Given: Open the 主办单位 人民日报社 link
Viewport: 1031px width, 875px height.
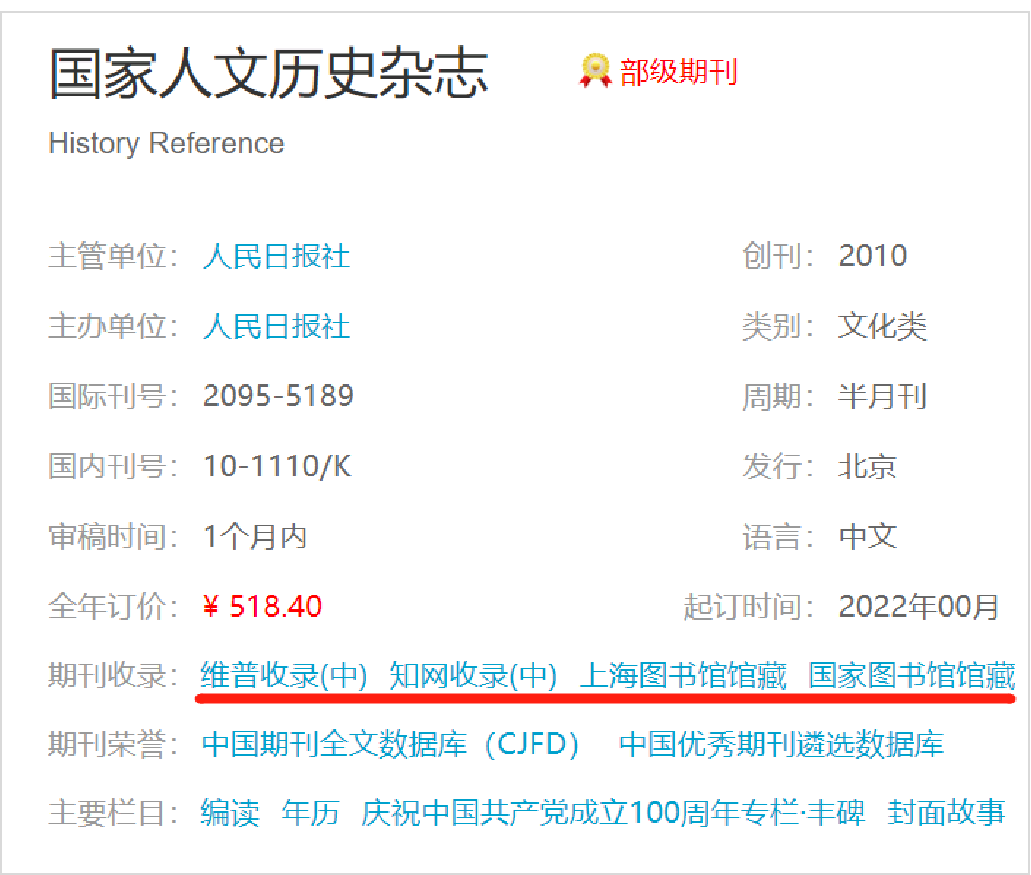Looking at the screenshot, I should point(276,326).
